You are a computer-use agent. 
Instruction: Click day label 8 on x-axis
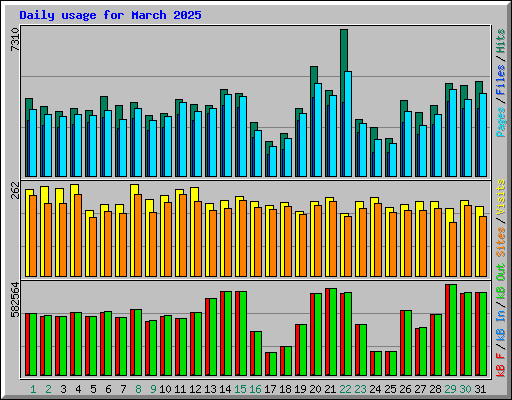pyautogui.click(x=138, y=389)
